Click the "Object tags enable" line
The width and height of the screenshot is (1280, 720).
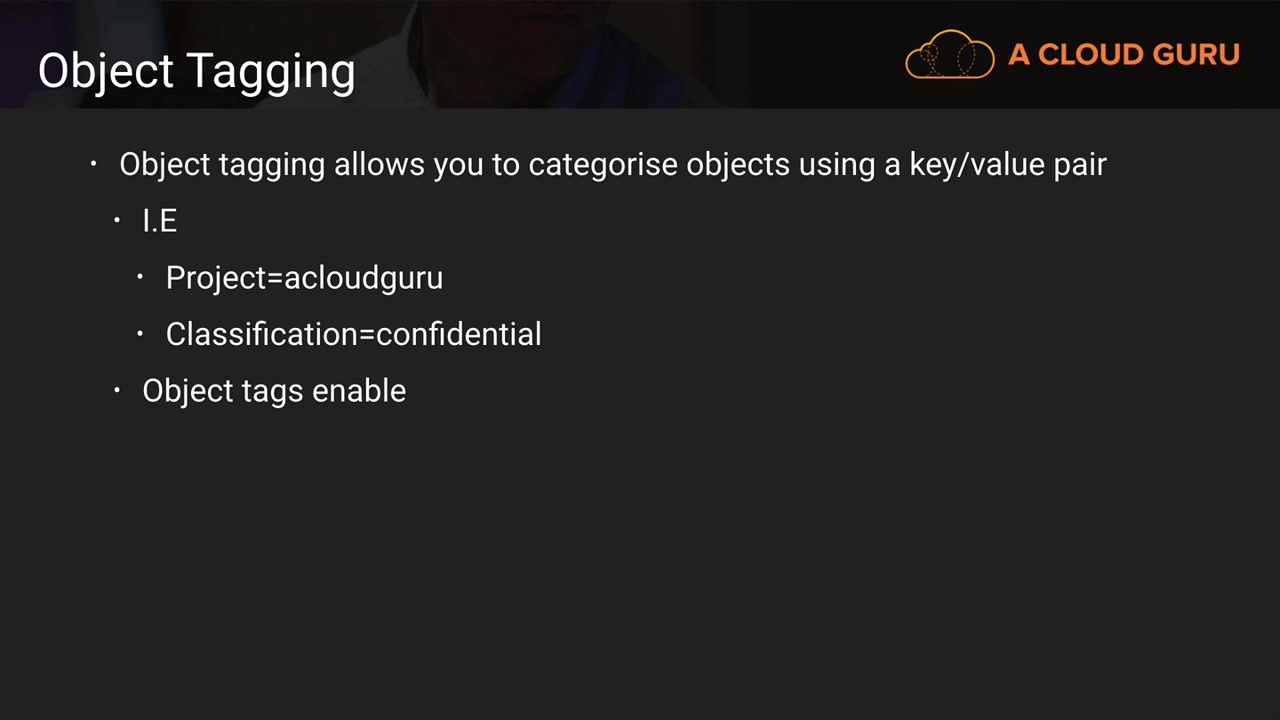(274, 390)
